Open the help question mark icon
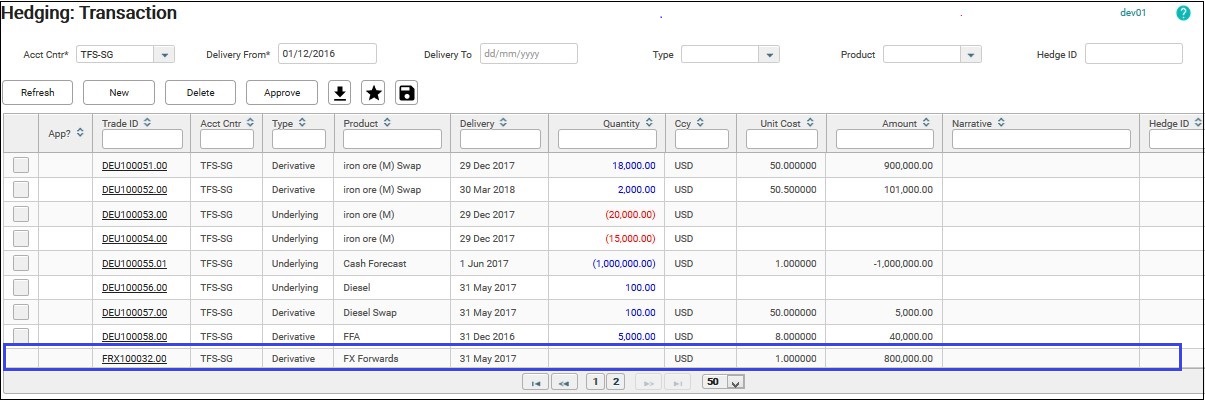The image size is (1205, 402). (1183, 13)
